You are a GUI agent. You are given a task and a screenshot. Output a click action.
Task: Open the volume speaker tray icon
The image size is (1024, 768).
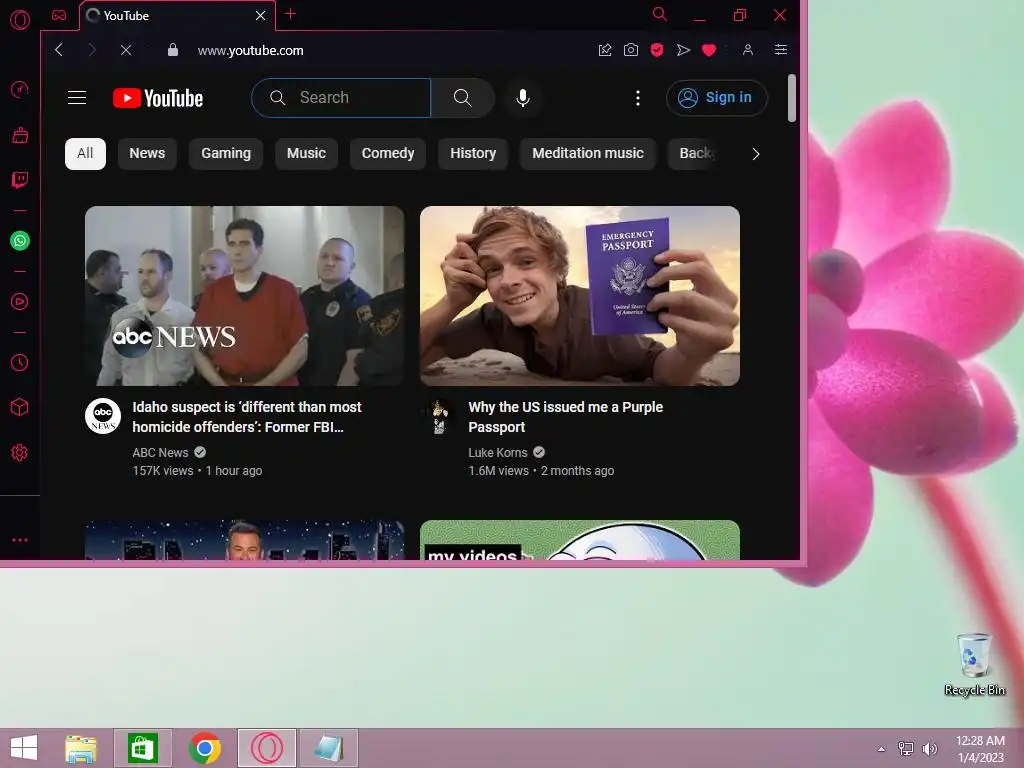tap(929, 749)
